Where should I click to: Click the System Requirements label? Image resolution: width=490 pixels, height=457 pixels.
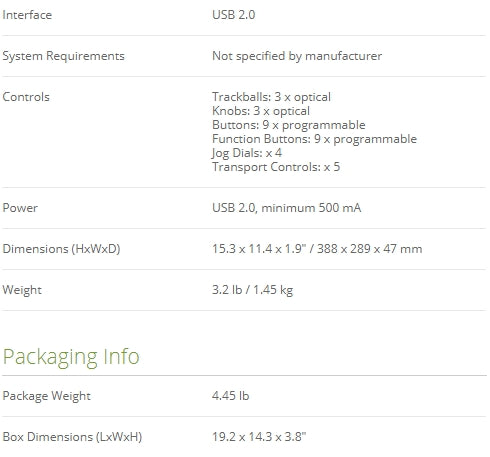63,56
